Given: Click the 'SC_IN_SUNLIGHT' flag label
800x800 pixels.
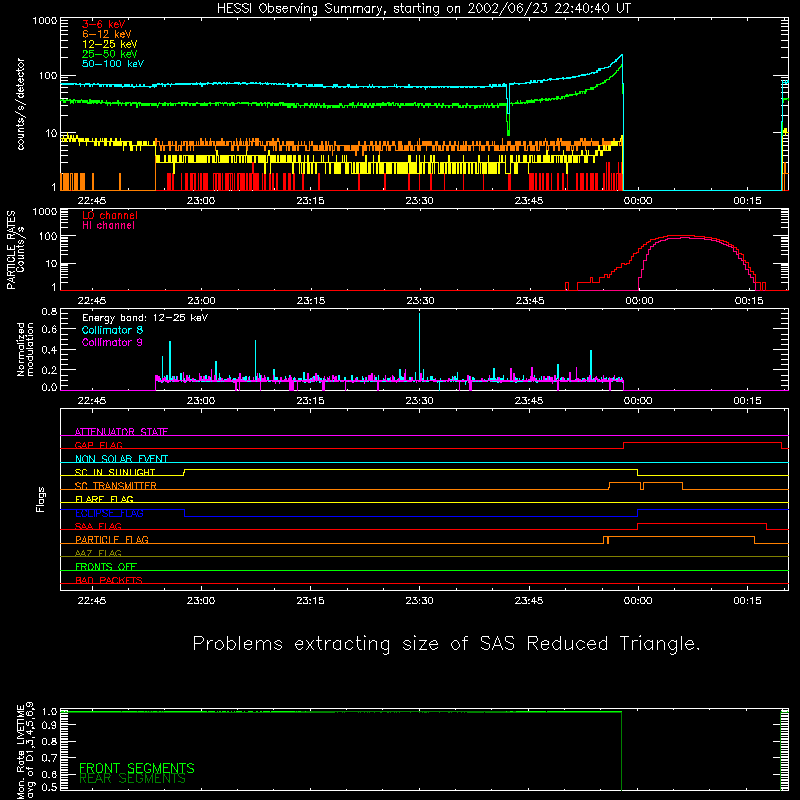Looking at the screenshot, I should click(x=115, y=472).
